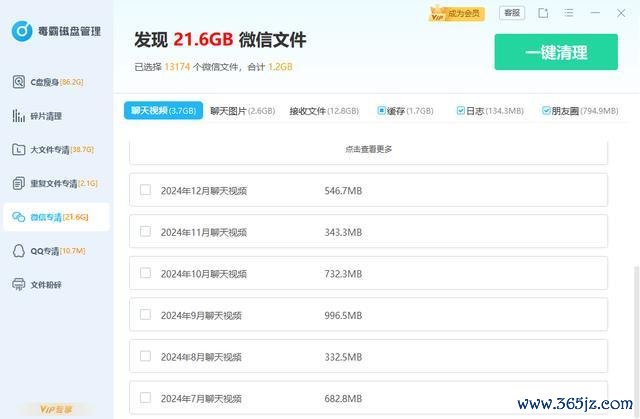Check the 2024年11月聊天视频 checkbox

[145, 232]
